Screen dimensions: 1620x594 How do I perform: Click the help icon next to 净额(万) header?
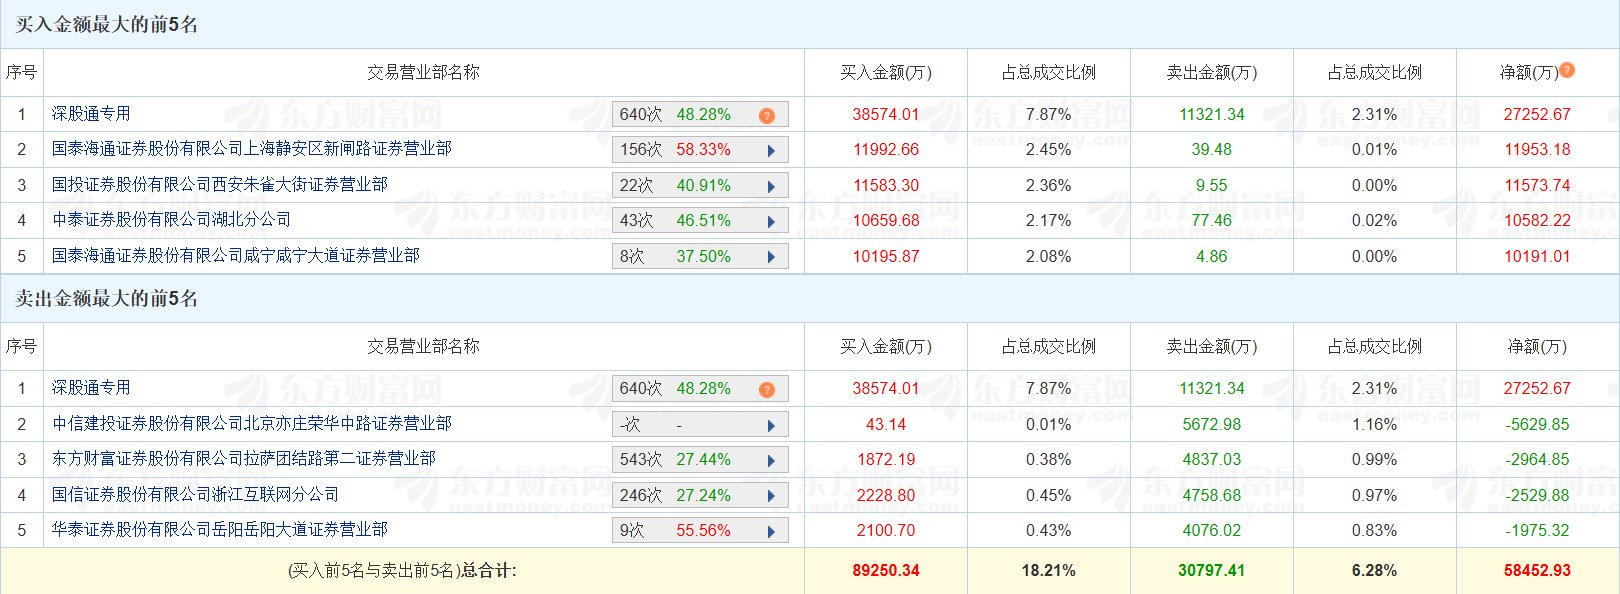coord(1567,70)
